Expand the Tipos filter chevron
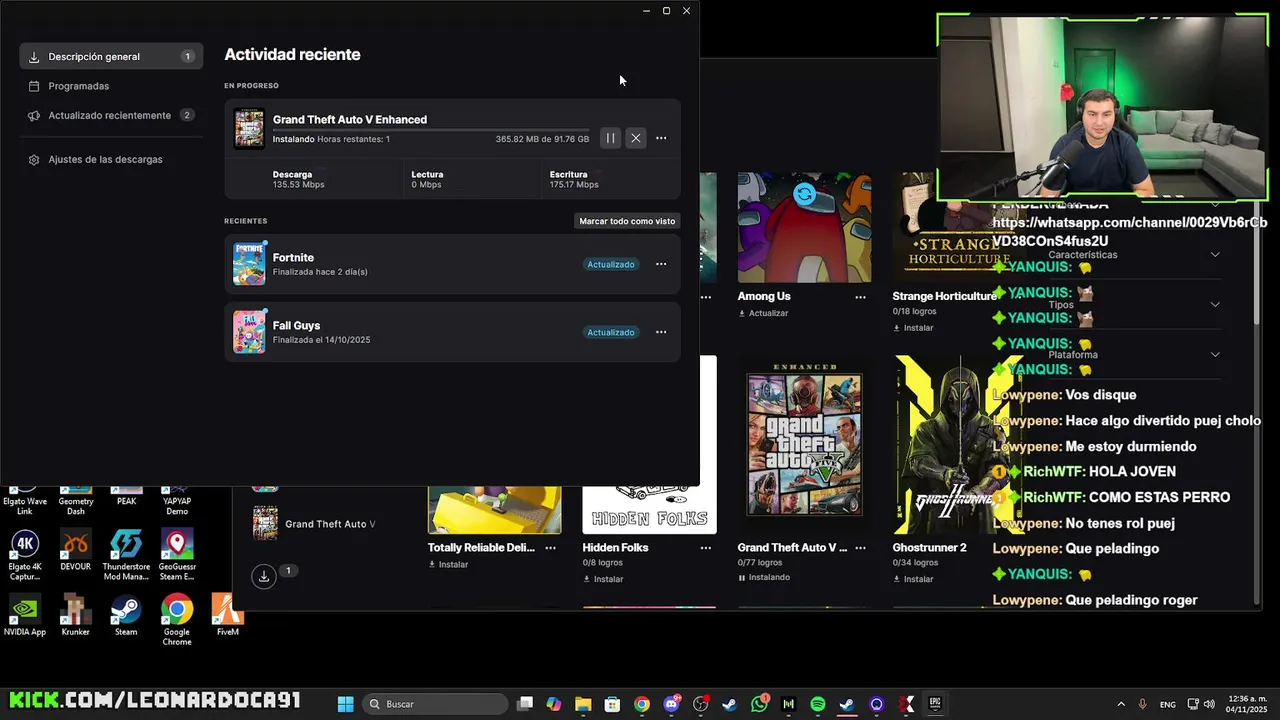 (1215, 304)
